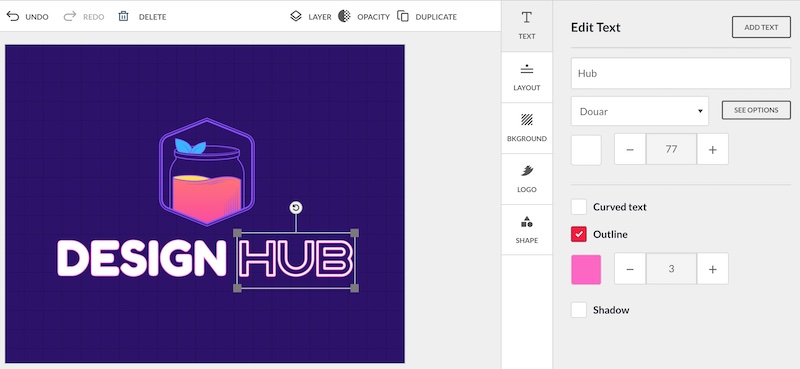Image resolution: width=800 pixels, height=369 pixels.
Task: Open the Shape sidebar panel
Action: 527,230
